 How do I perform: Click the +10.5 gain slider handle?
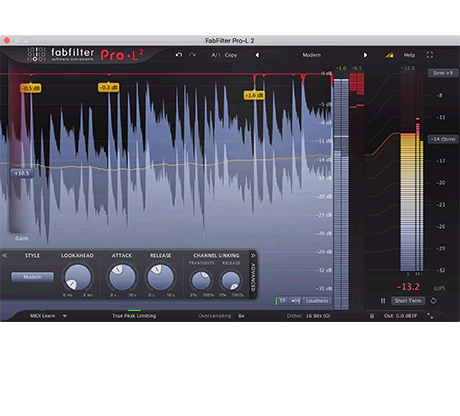22,173
